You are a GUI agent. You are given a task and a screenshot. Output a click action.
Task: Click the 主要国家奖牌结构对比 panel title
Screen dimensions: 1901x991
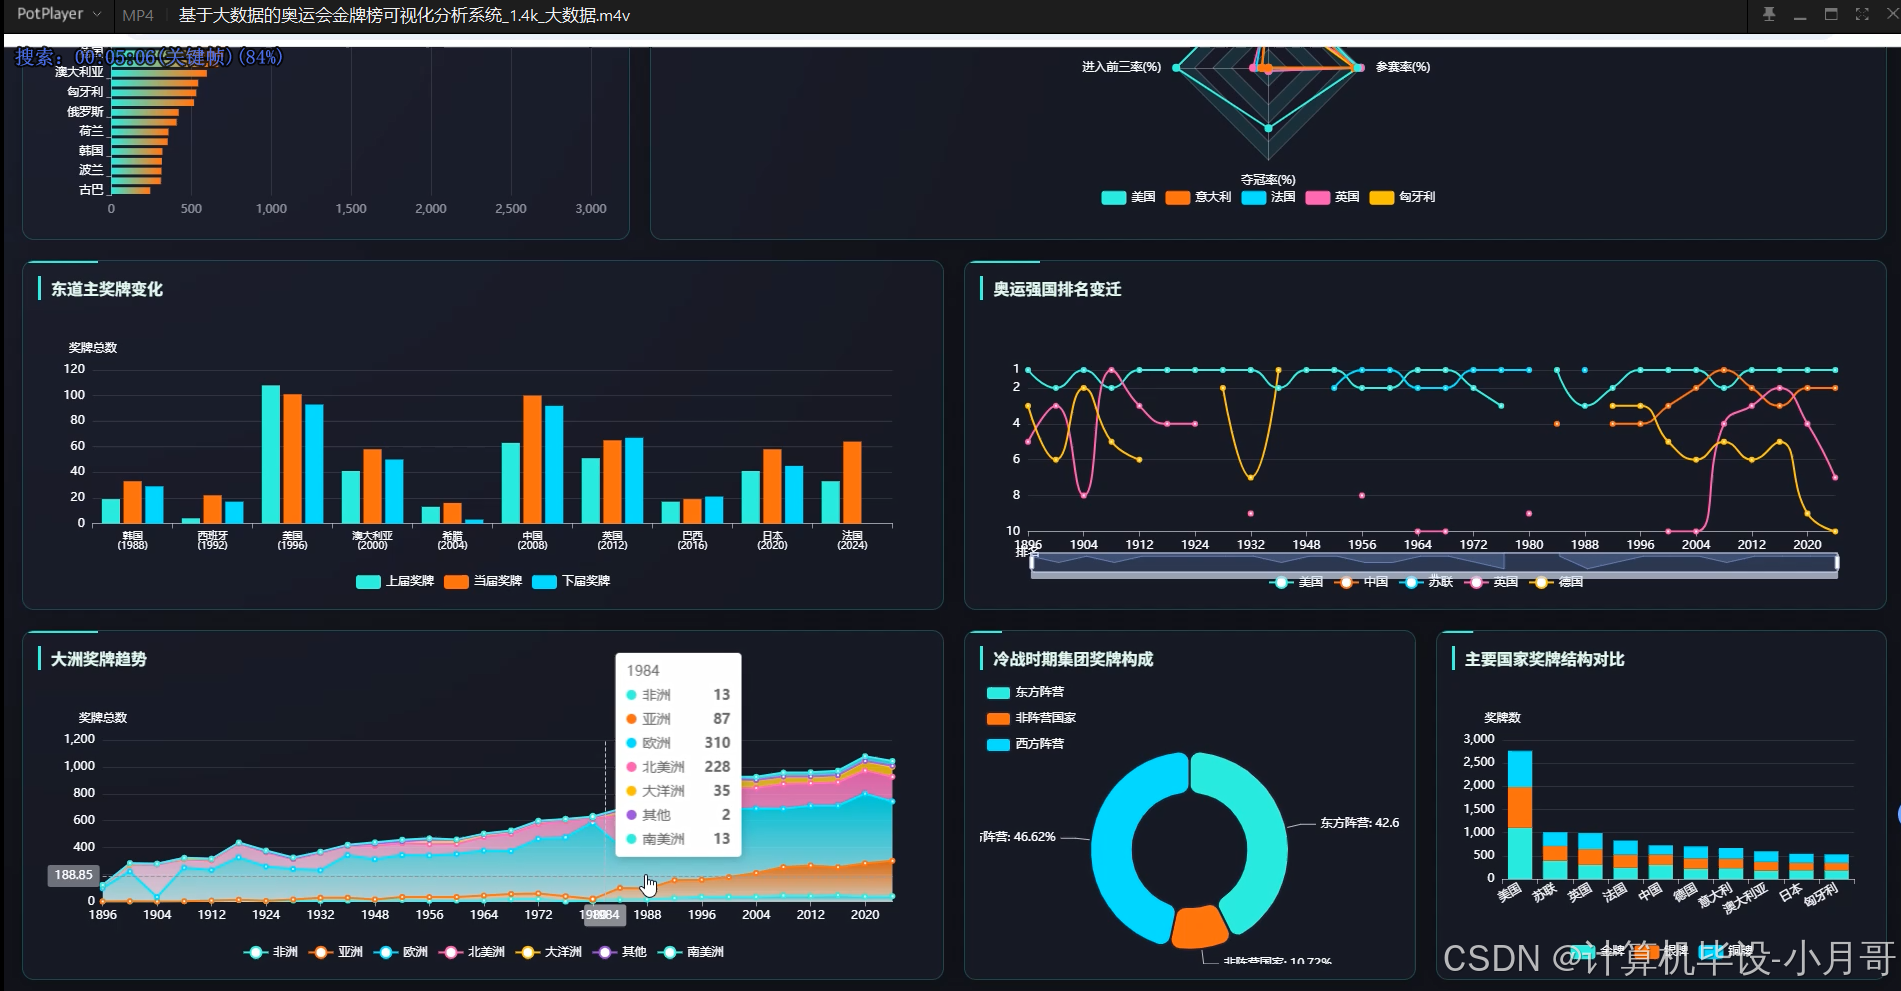click(1545, 659)
